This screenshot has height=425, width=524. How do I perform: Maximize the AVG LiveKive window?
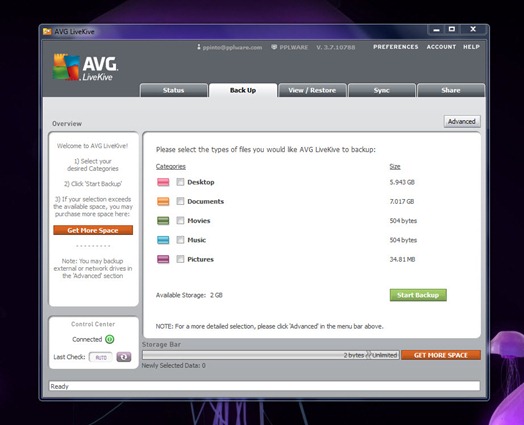point(452,29)
